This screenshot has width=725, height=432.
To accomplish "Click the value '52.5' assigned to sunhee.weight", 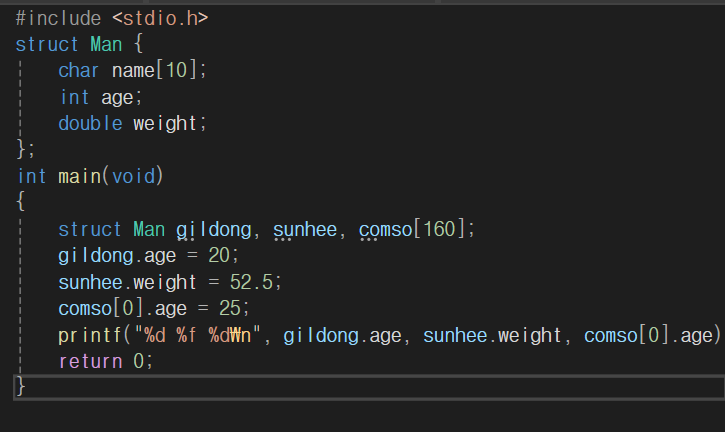I will pyautogui.click(x=252, y=282).
